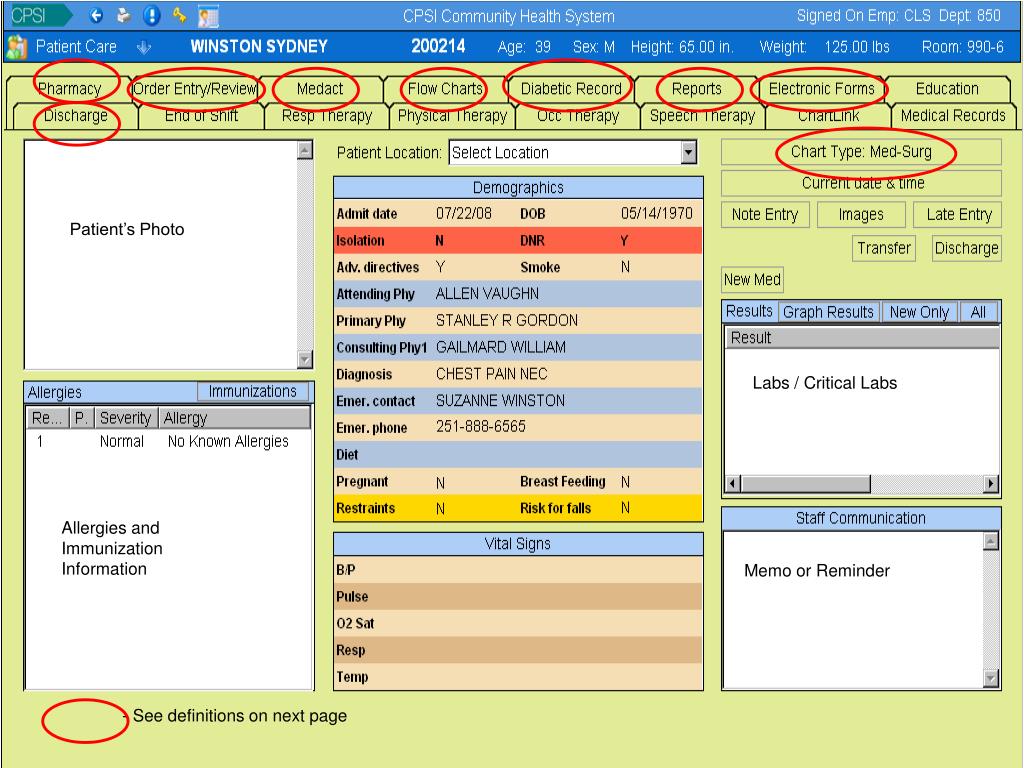Click the Chart Type: Med-Surg button
The image size is (1024, 768).
point(861,152)
